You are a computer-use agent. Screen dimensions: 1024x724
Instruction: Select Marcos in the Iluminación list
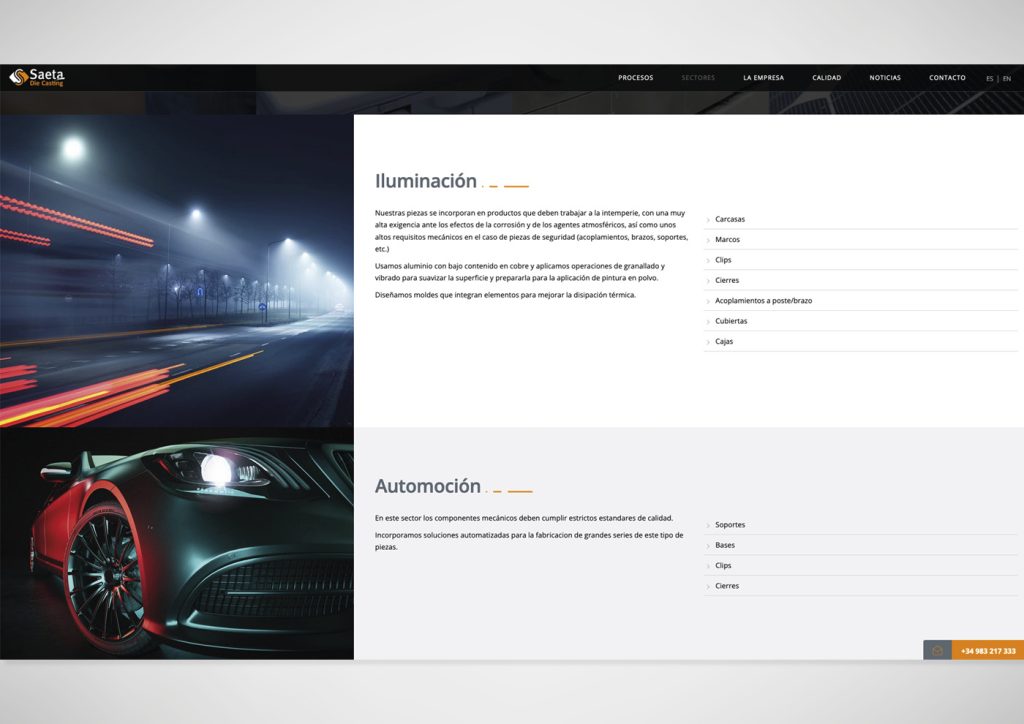(860, 240)
